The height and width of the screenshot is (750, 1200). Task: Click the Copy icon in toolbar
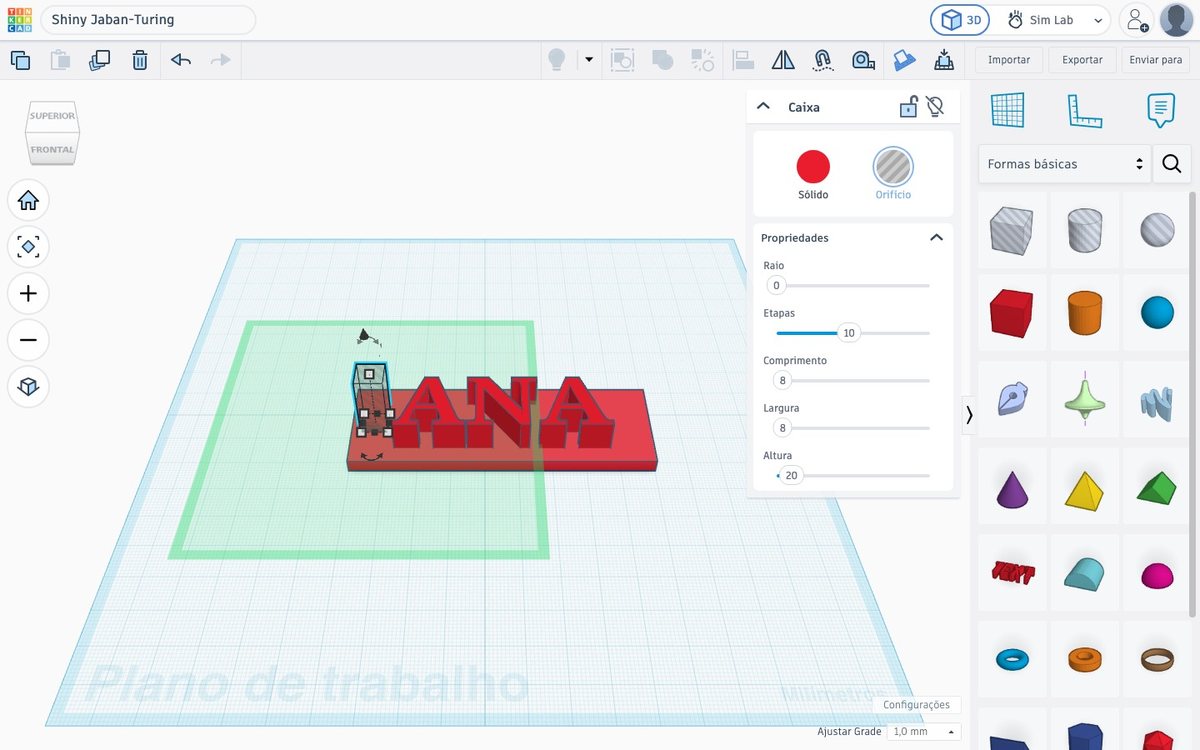pyautogui.click(x=20, y=60)
